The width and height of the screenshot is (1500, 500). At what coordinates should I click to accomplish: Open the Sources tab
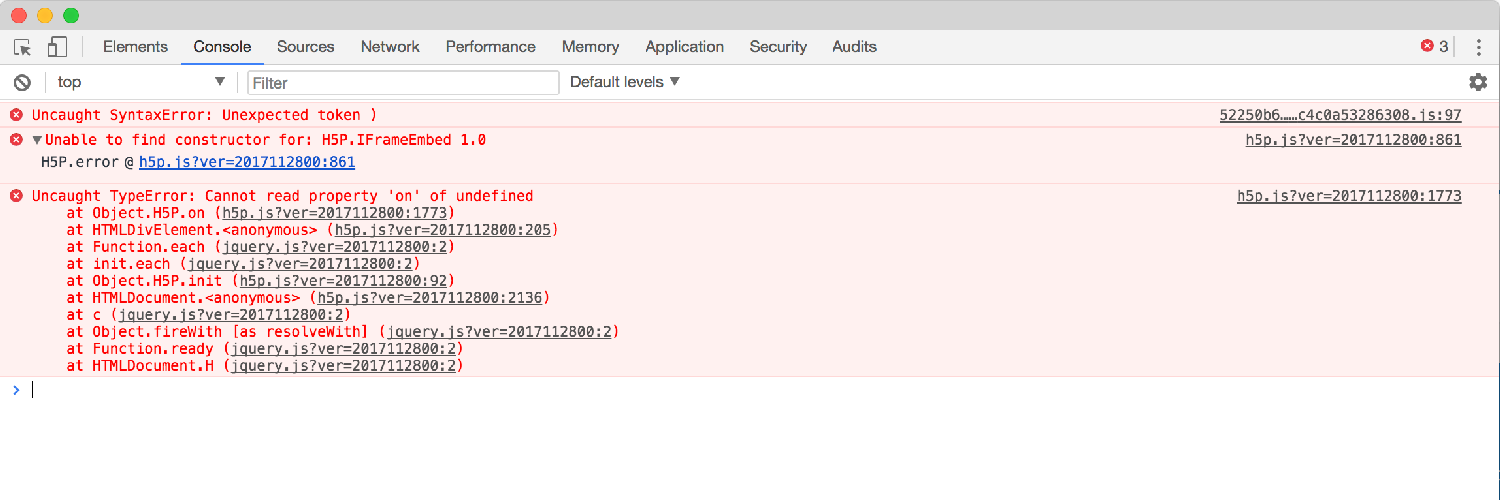click(x=305, y=46)
